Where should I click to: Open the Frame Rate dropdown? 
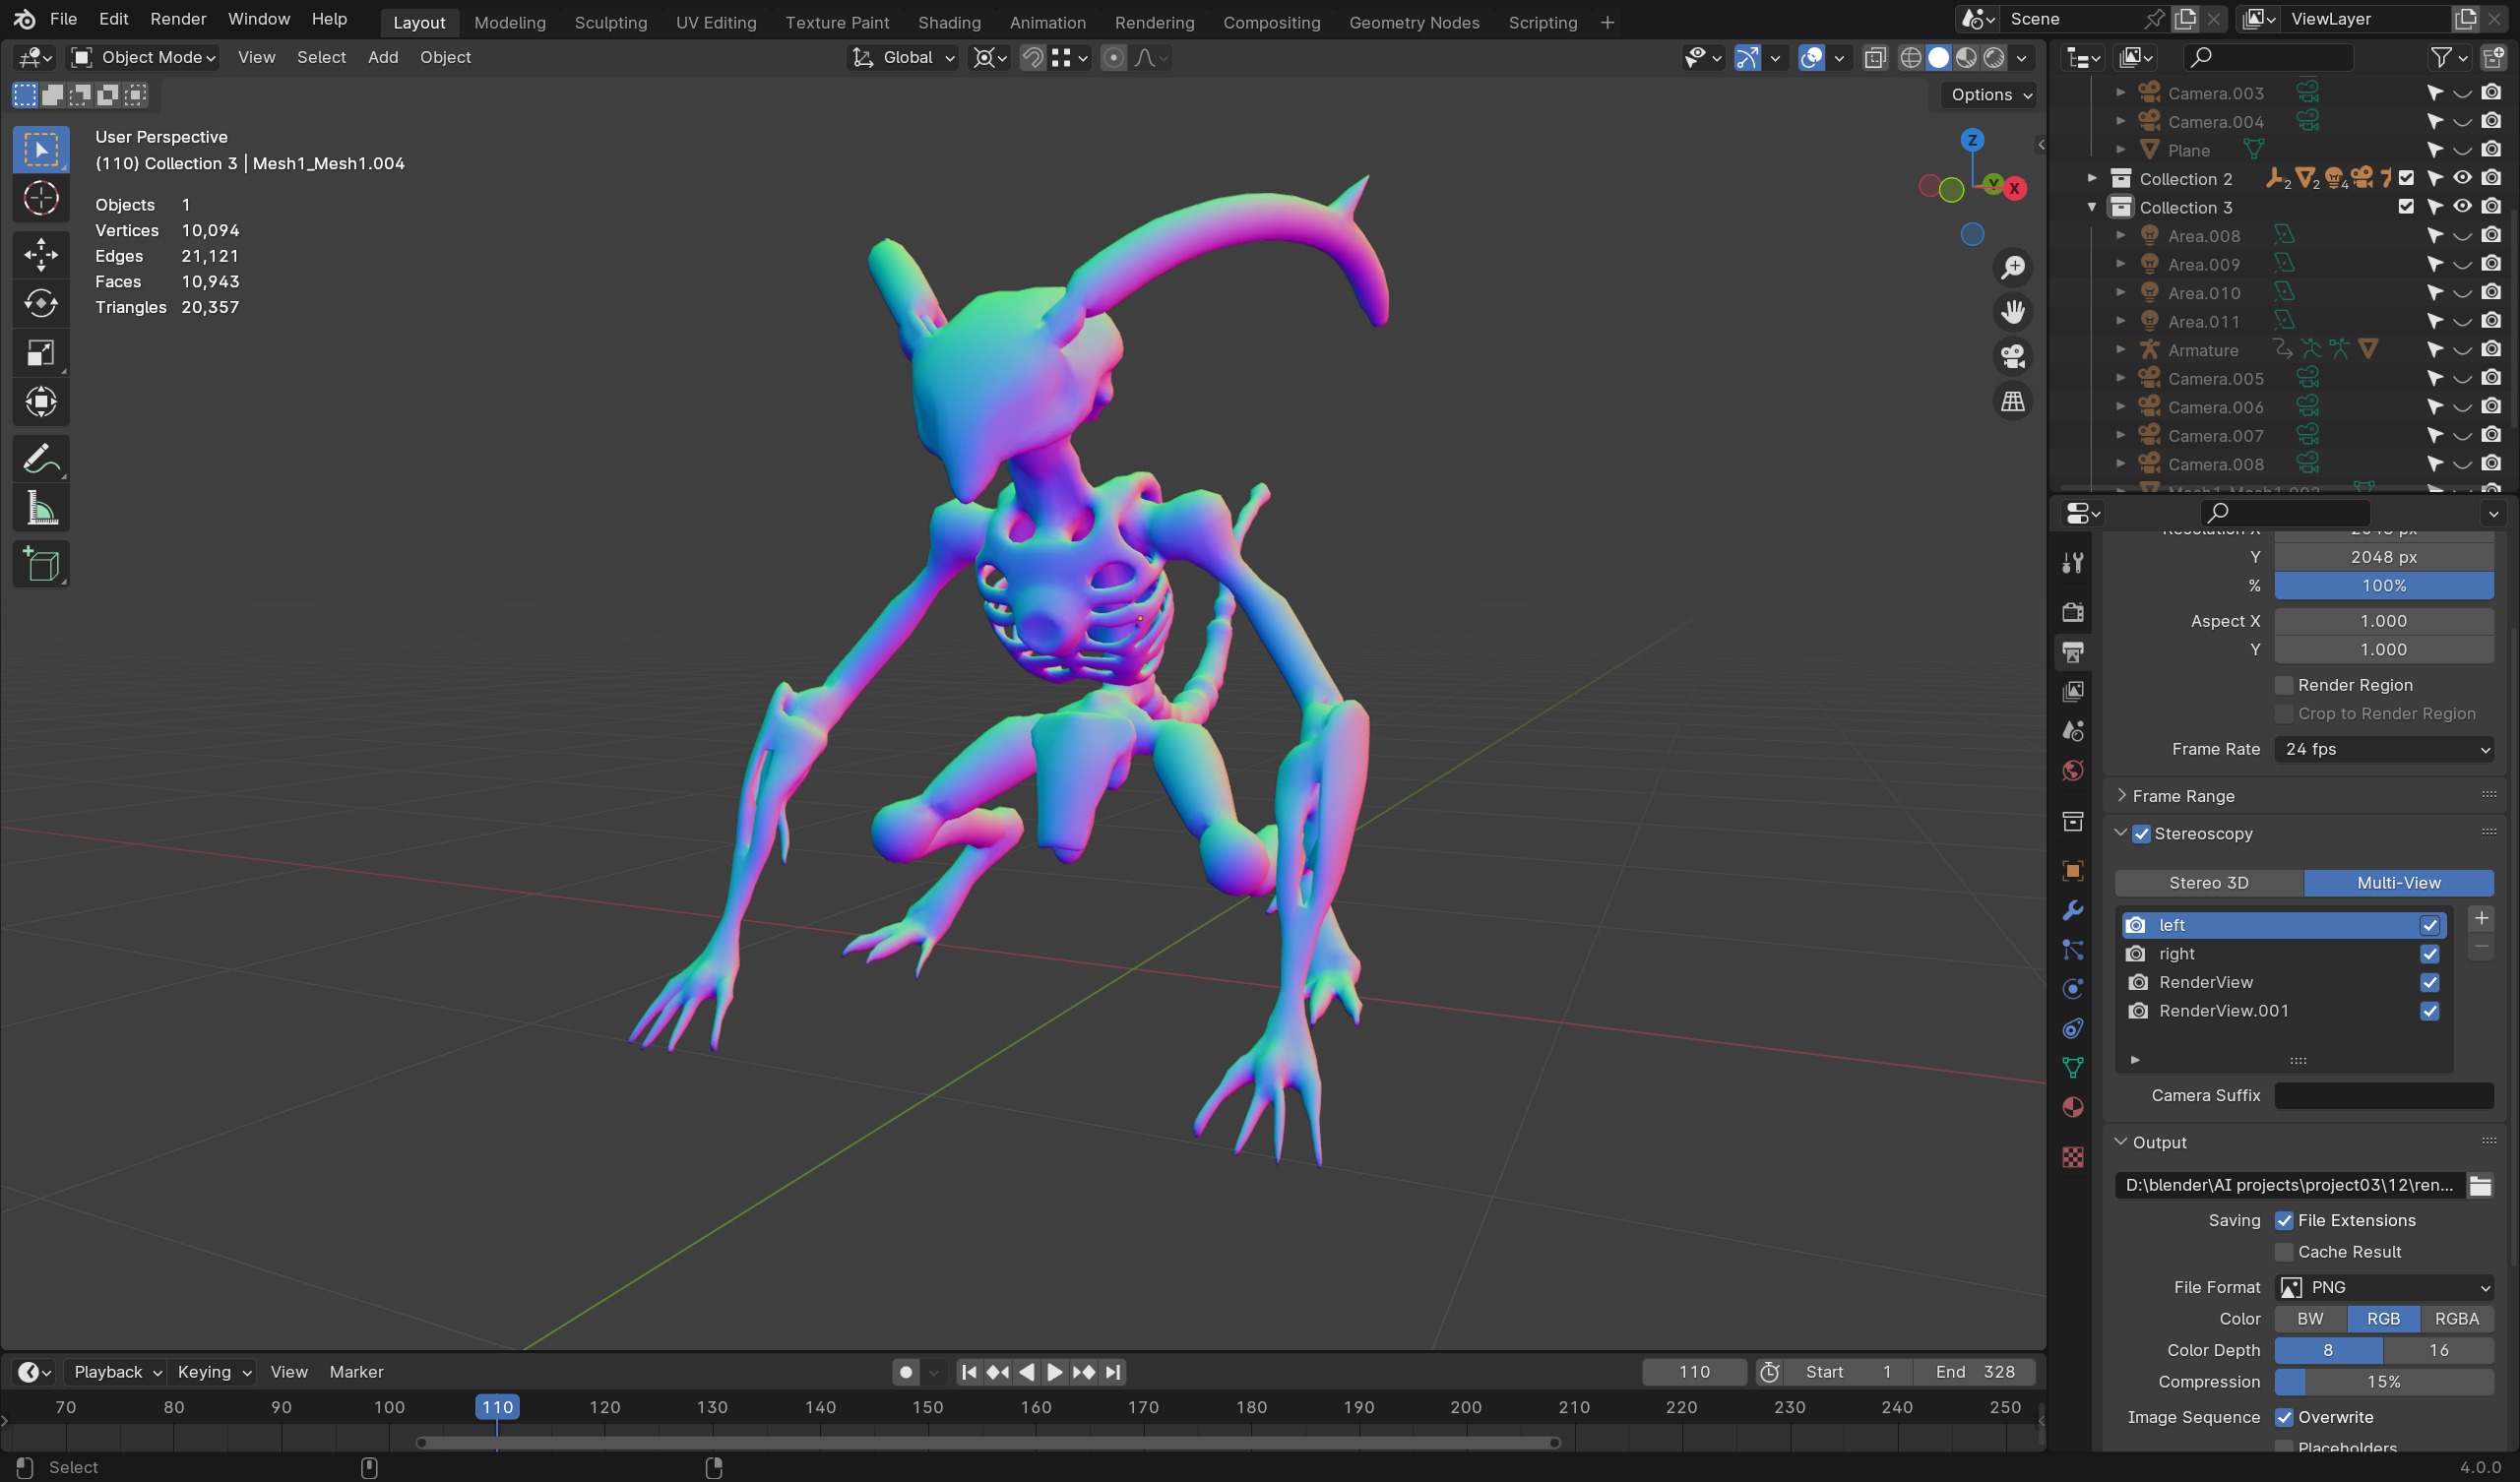coord(2384,750)
